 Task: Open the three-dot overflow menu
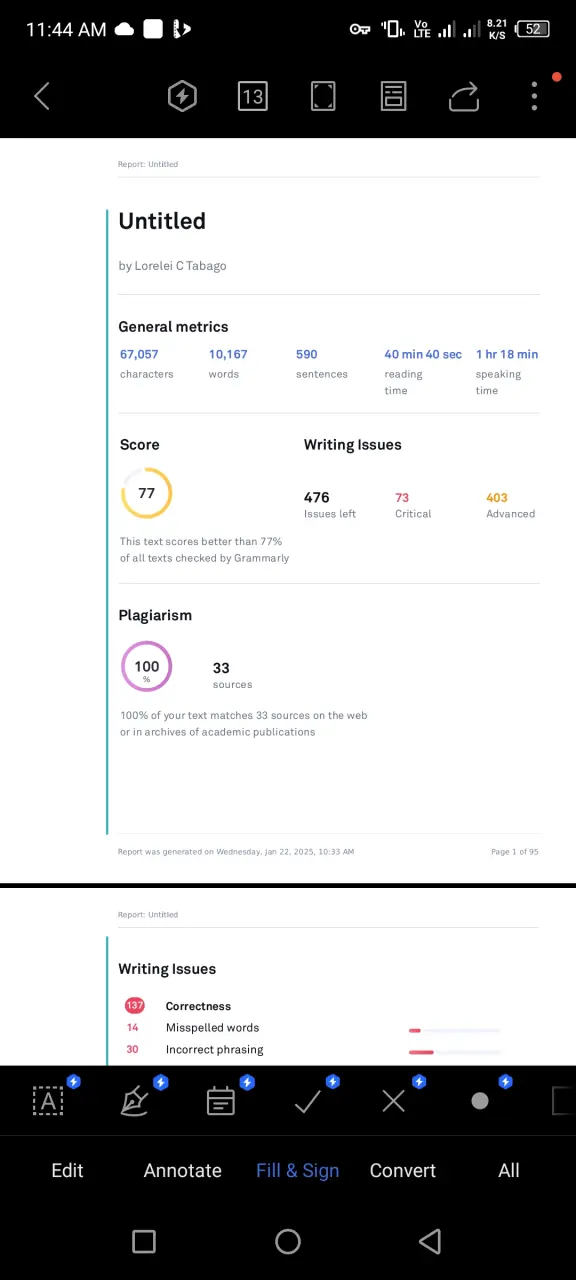(534, 96)
